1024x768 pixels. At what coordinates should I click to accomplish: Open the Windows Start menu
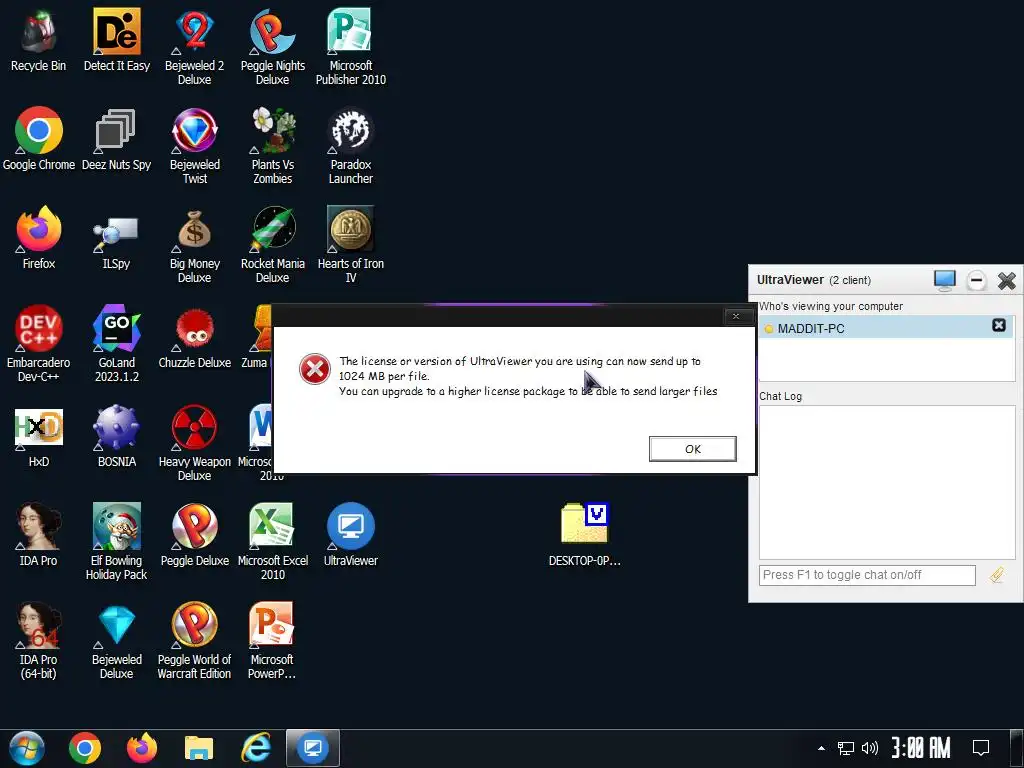coord(26,748)
